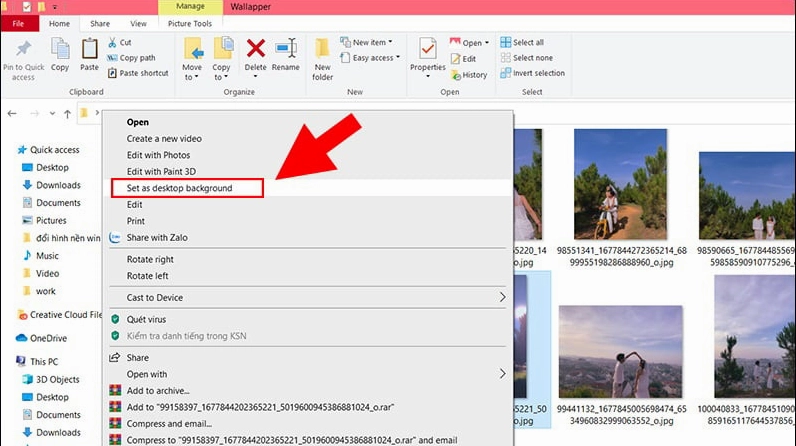
Task: Open Pictures in Quick access sidebar
Action: [51, 220]
